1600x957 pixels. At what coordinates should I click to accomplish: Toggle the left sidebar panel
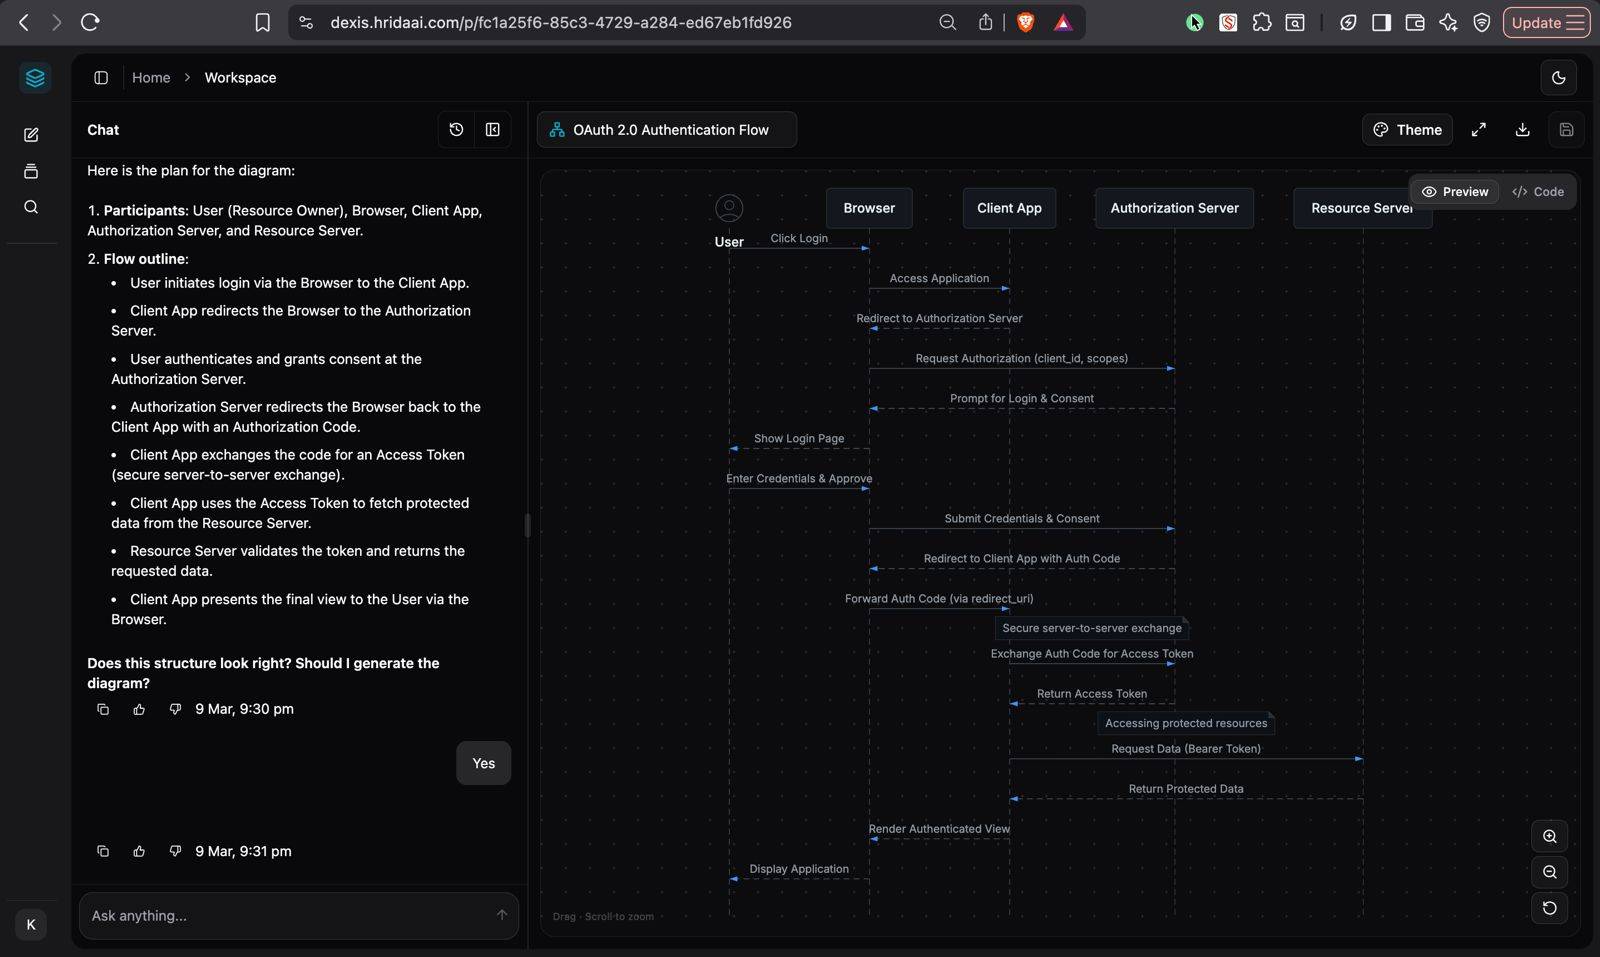pos(101,78)
